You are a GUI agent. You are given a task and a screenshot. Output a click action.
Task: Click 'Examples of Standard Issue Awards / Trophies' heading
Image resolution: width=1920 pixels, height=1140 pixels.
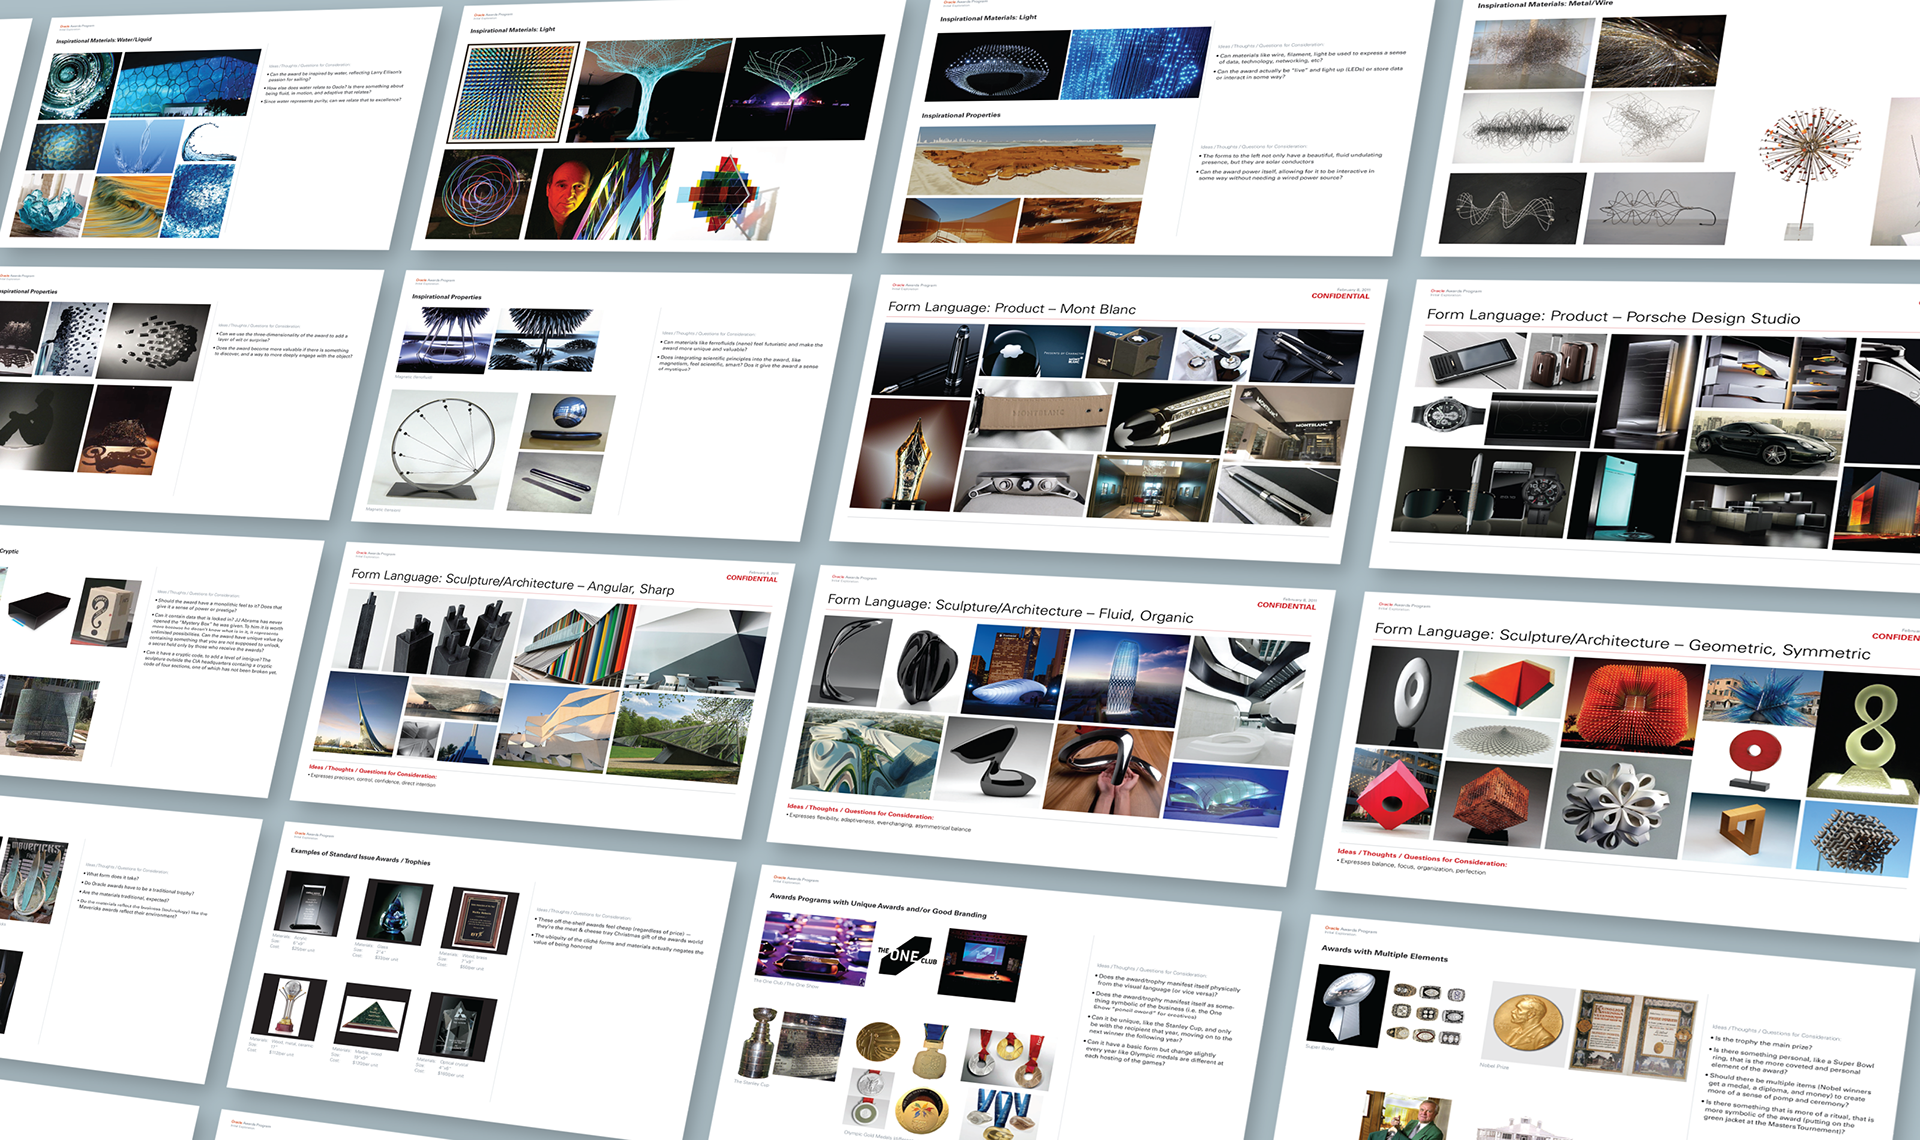pos(360,856)
